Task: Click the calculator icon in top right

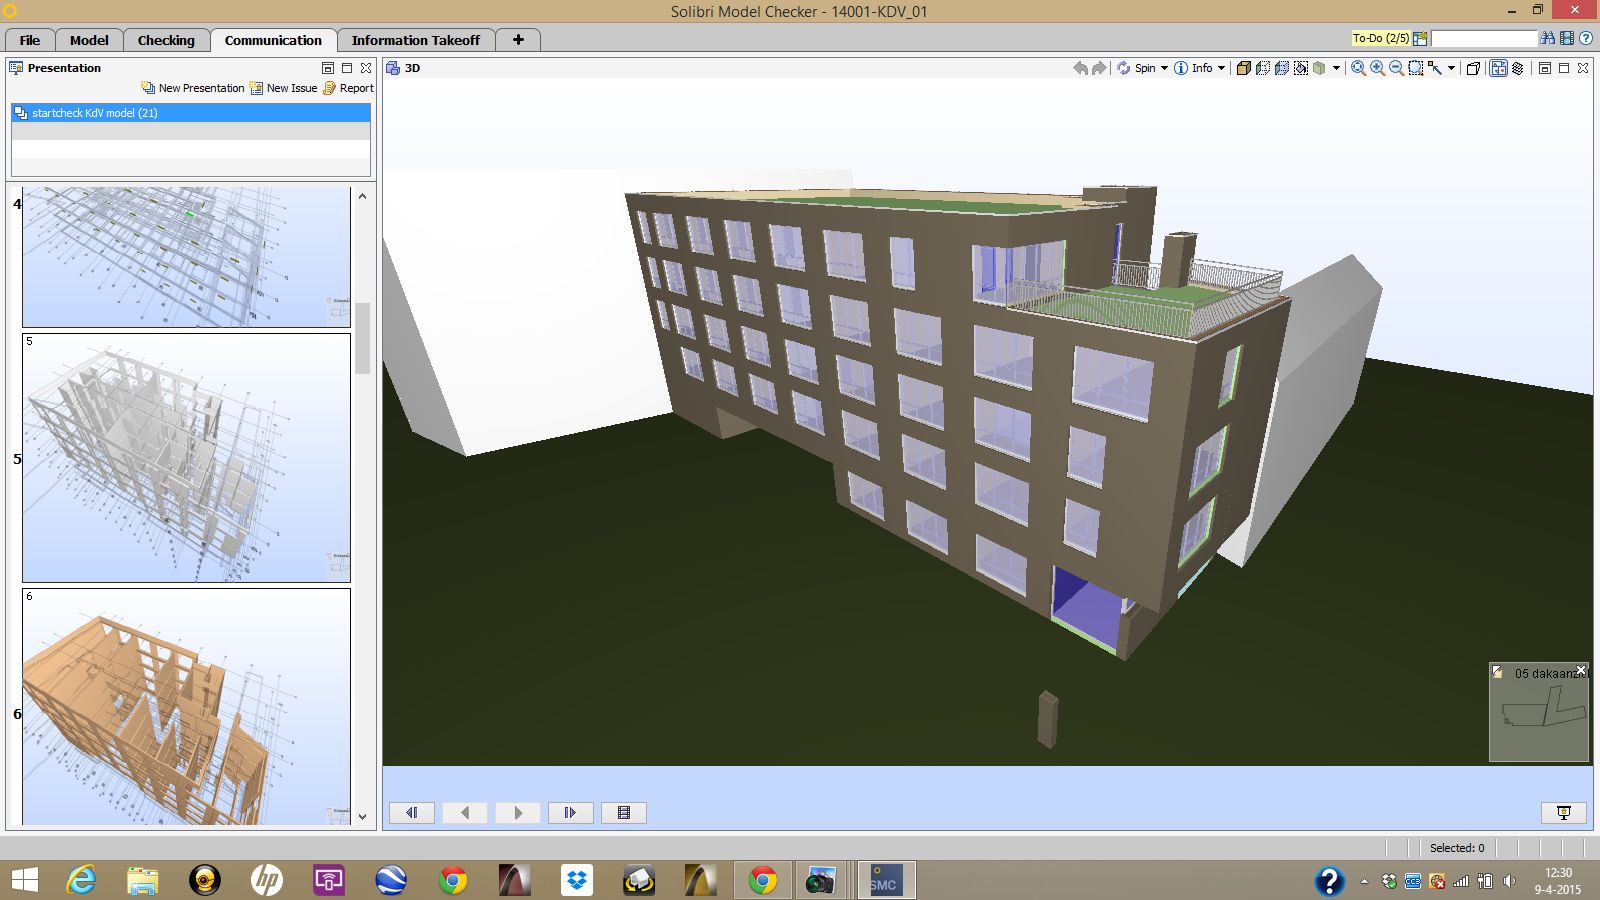Action: [1567, 38]
